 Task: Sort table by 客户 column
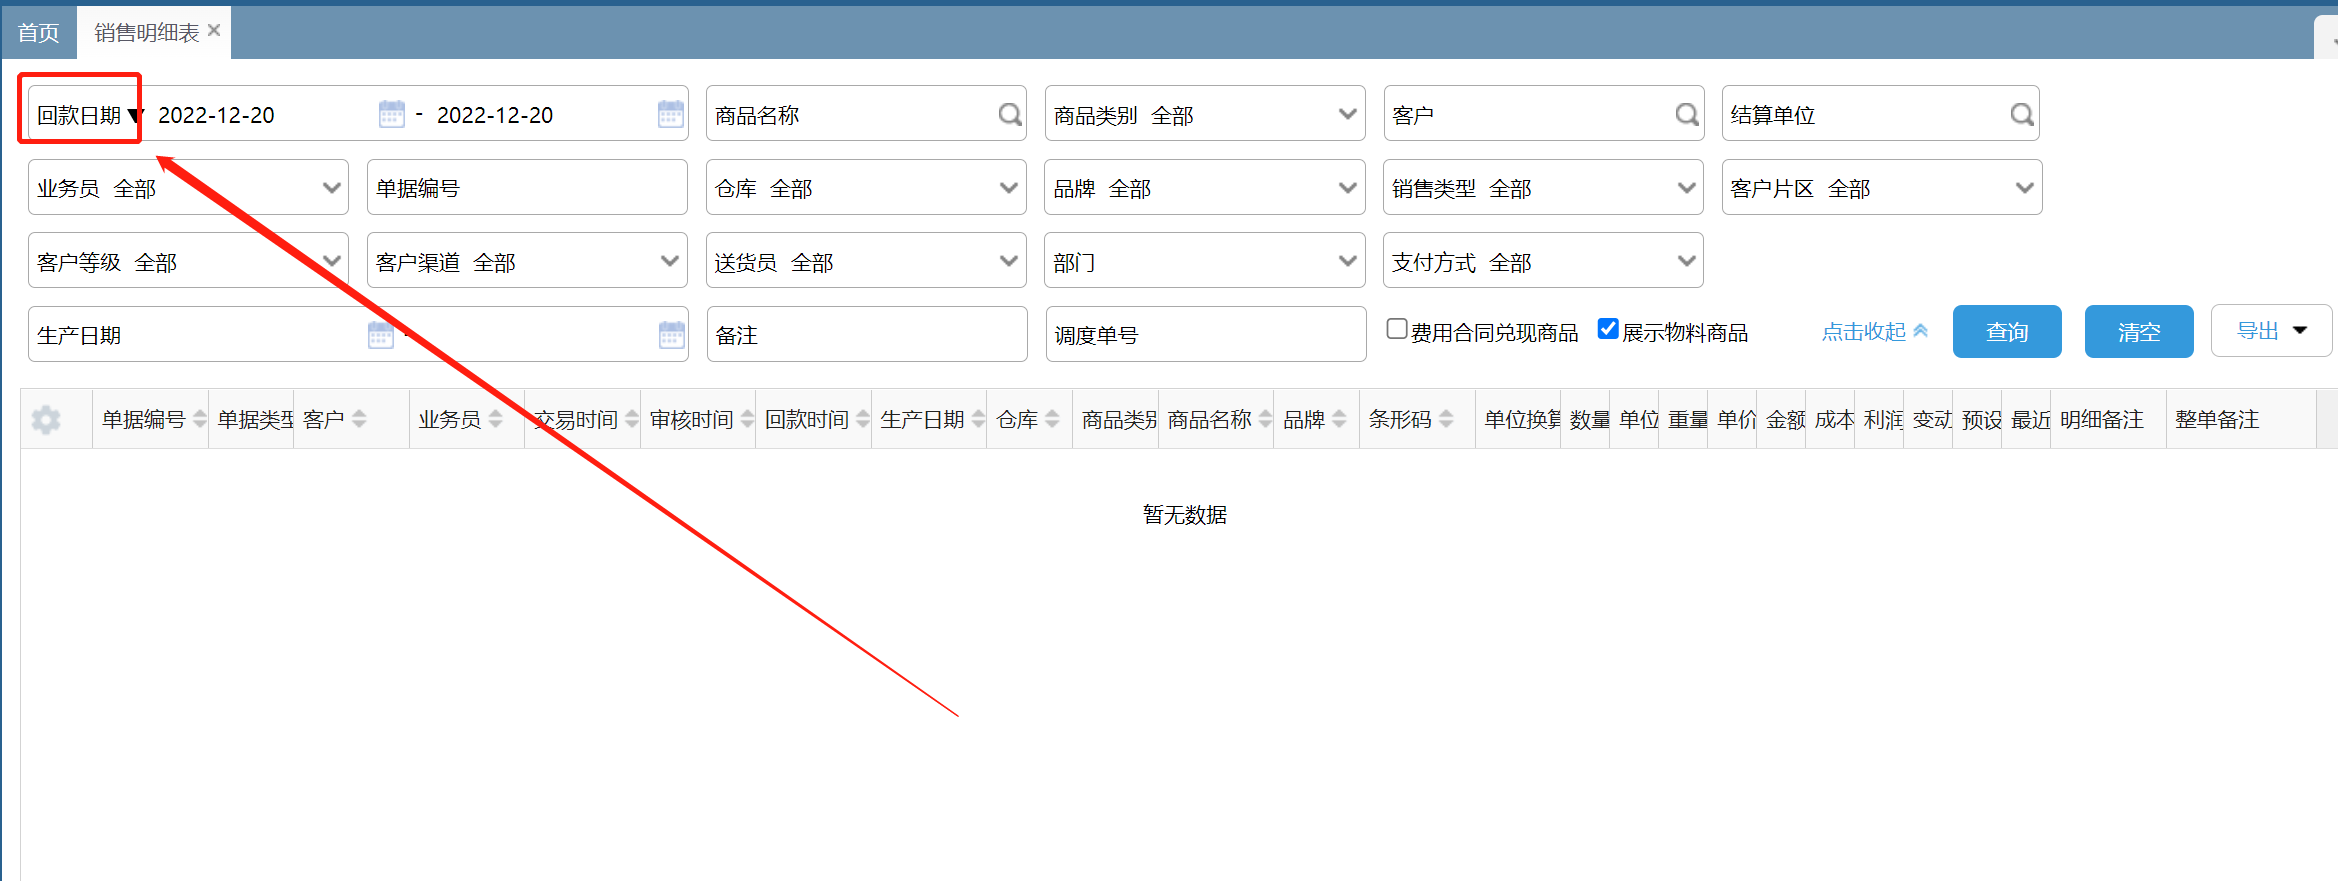(359, 419)
